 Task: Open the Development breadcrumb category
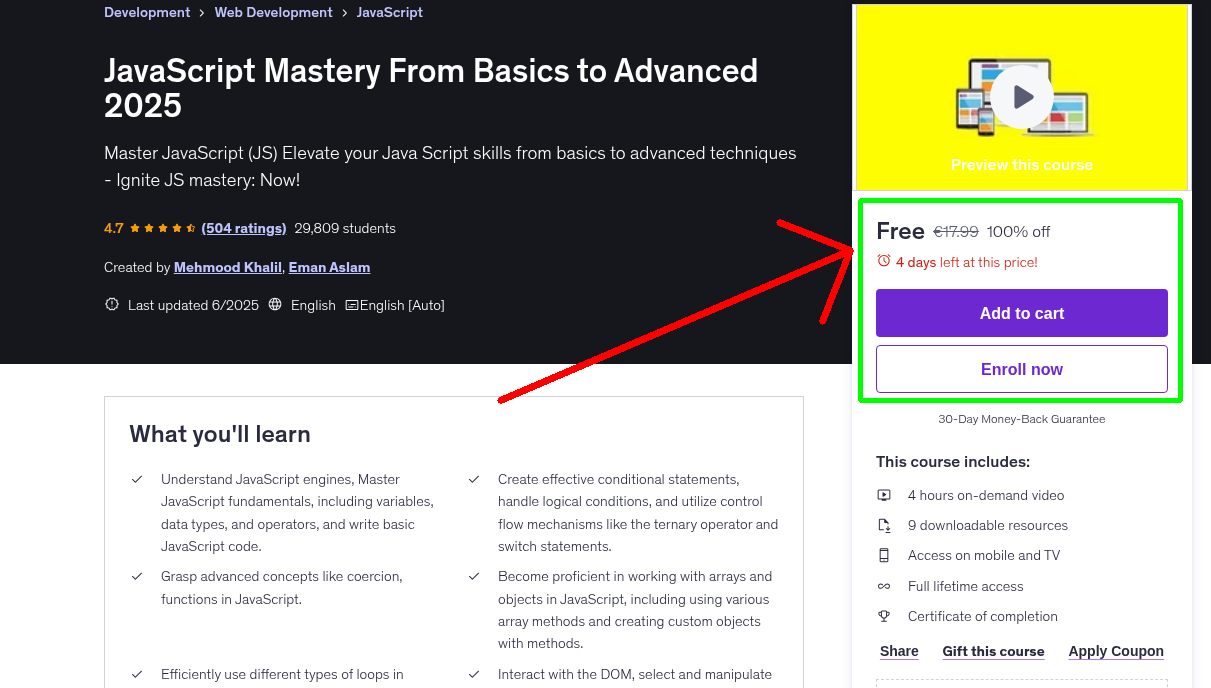coord(147,12)
